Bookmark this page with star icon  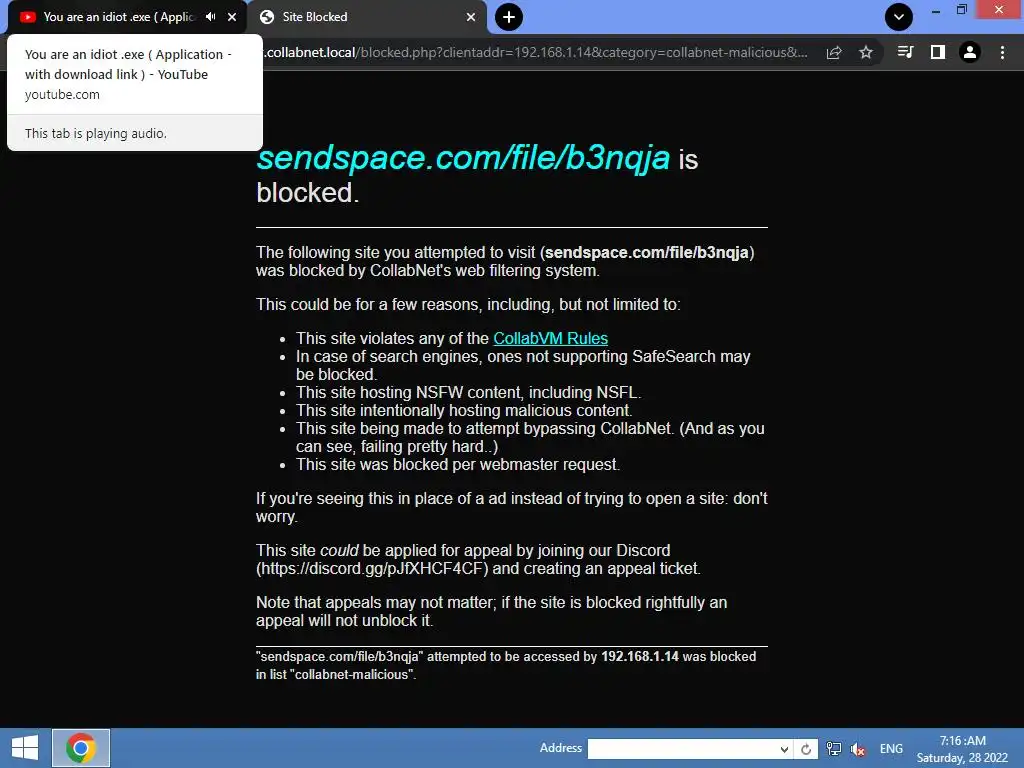tap(866, 52)
